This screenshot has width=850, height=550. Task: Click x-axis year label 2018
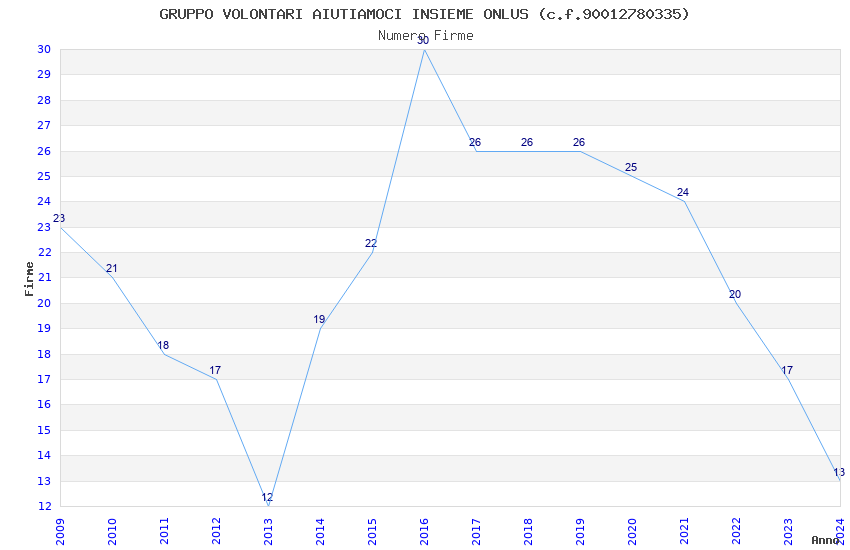click(528, 531)
